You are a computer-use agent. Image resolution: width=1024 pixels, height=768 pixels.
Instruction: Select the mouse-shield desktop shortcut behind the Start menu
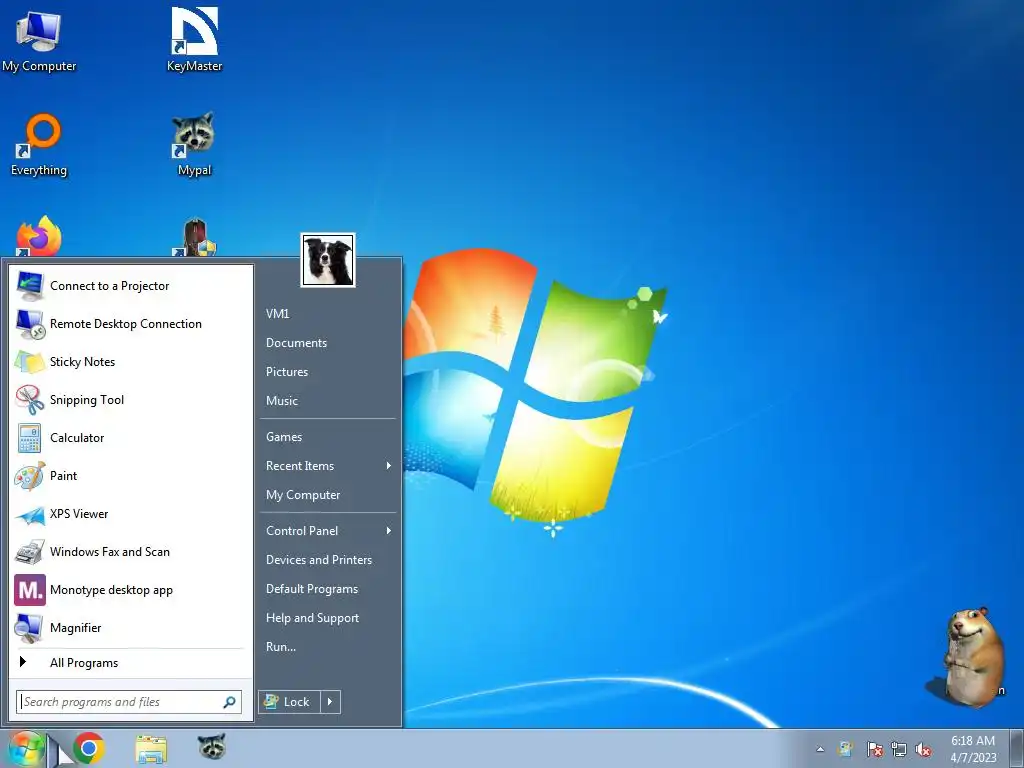pos(195,238)
